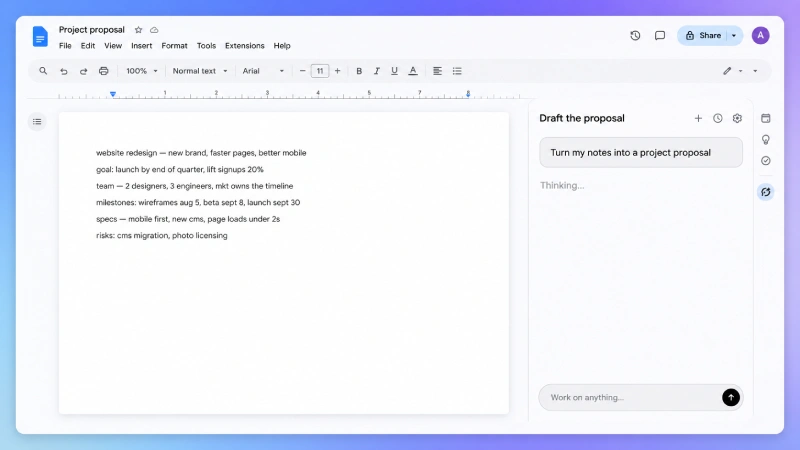Screen dimensions: 800x450
Task: Open the comments panel icon
Action: 660,36
